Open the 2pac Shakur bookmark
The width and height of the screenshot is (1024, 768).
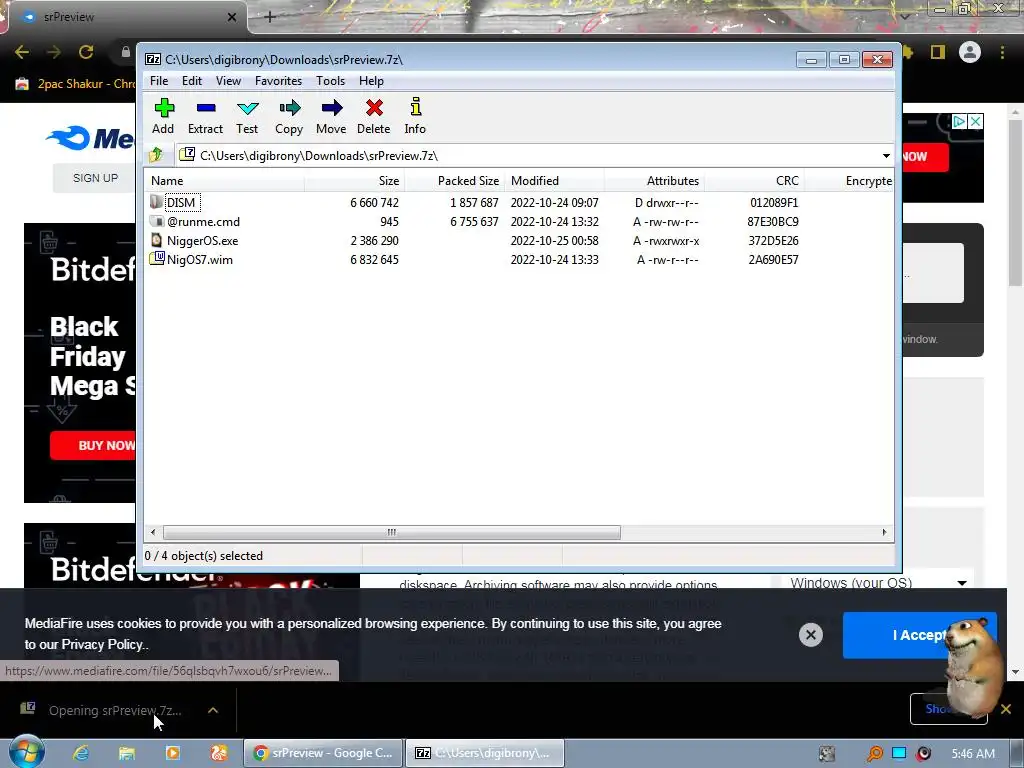[x=75, y=84]
